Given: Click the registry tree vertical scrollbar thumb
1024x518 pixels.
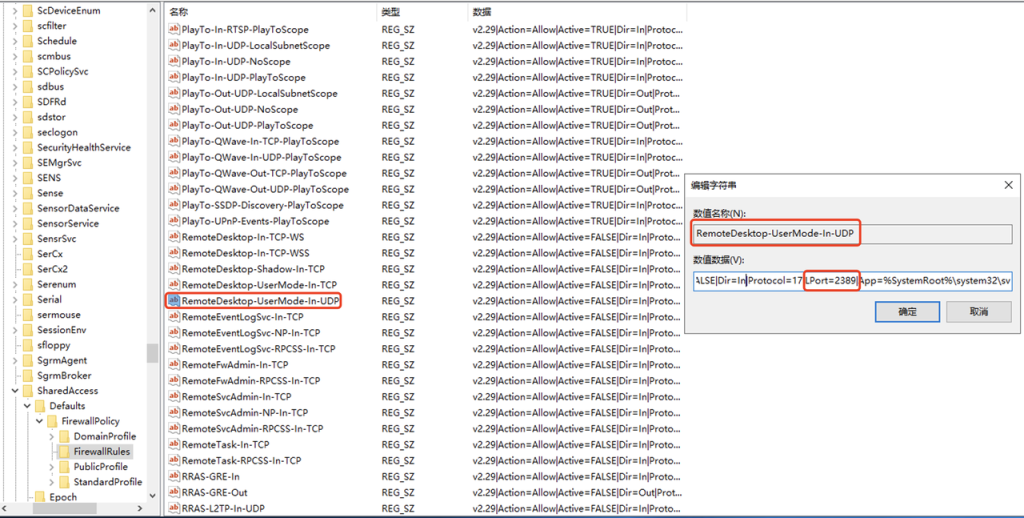Looking at the screenshot, I should [x=152, y=353].
